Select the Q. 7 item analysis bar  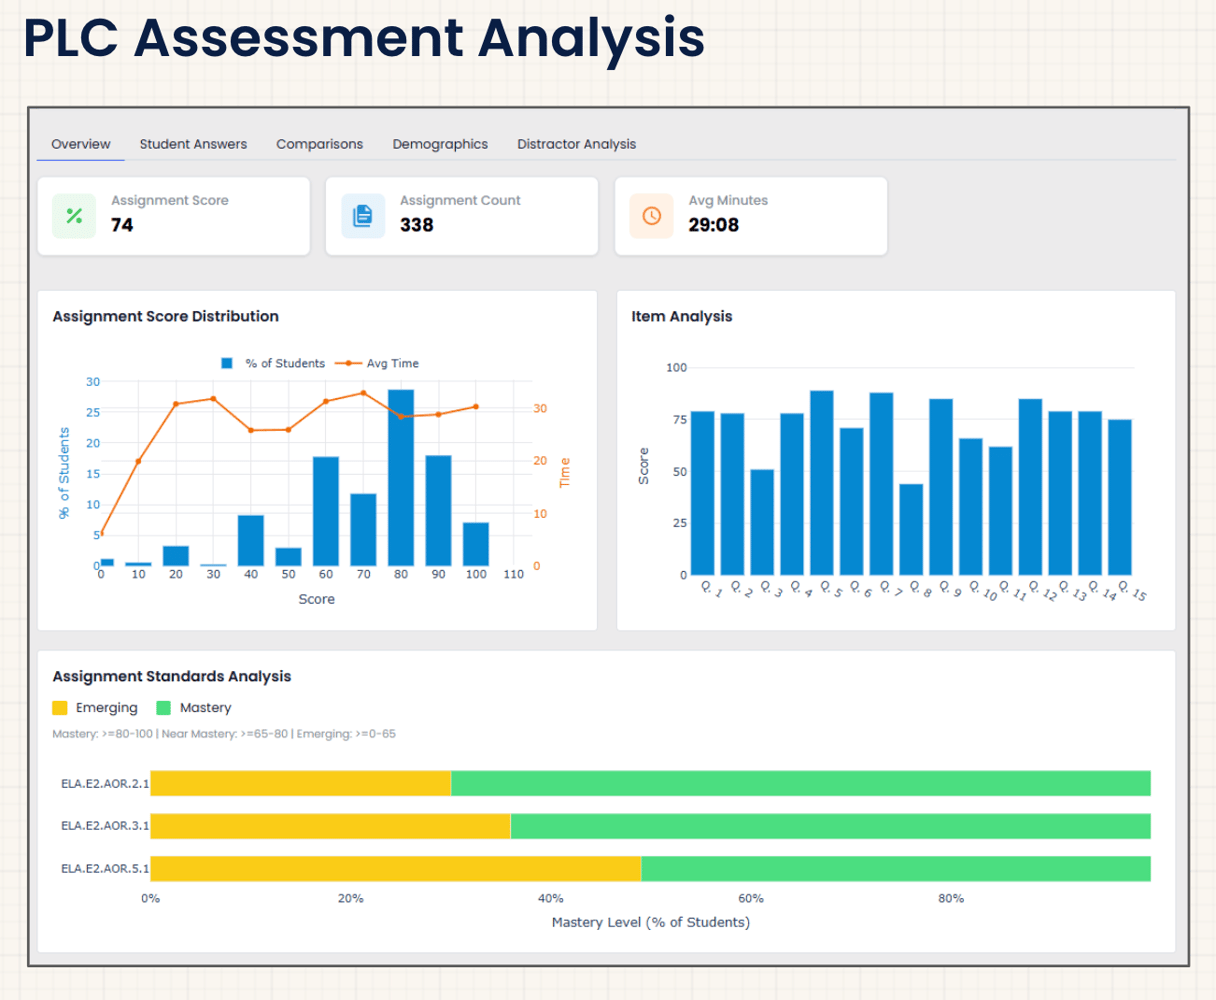point(881,484)
